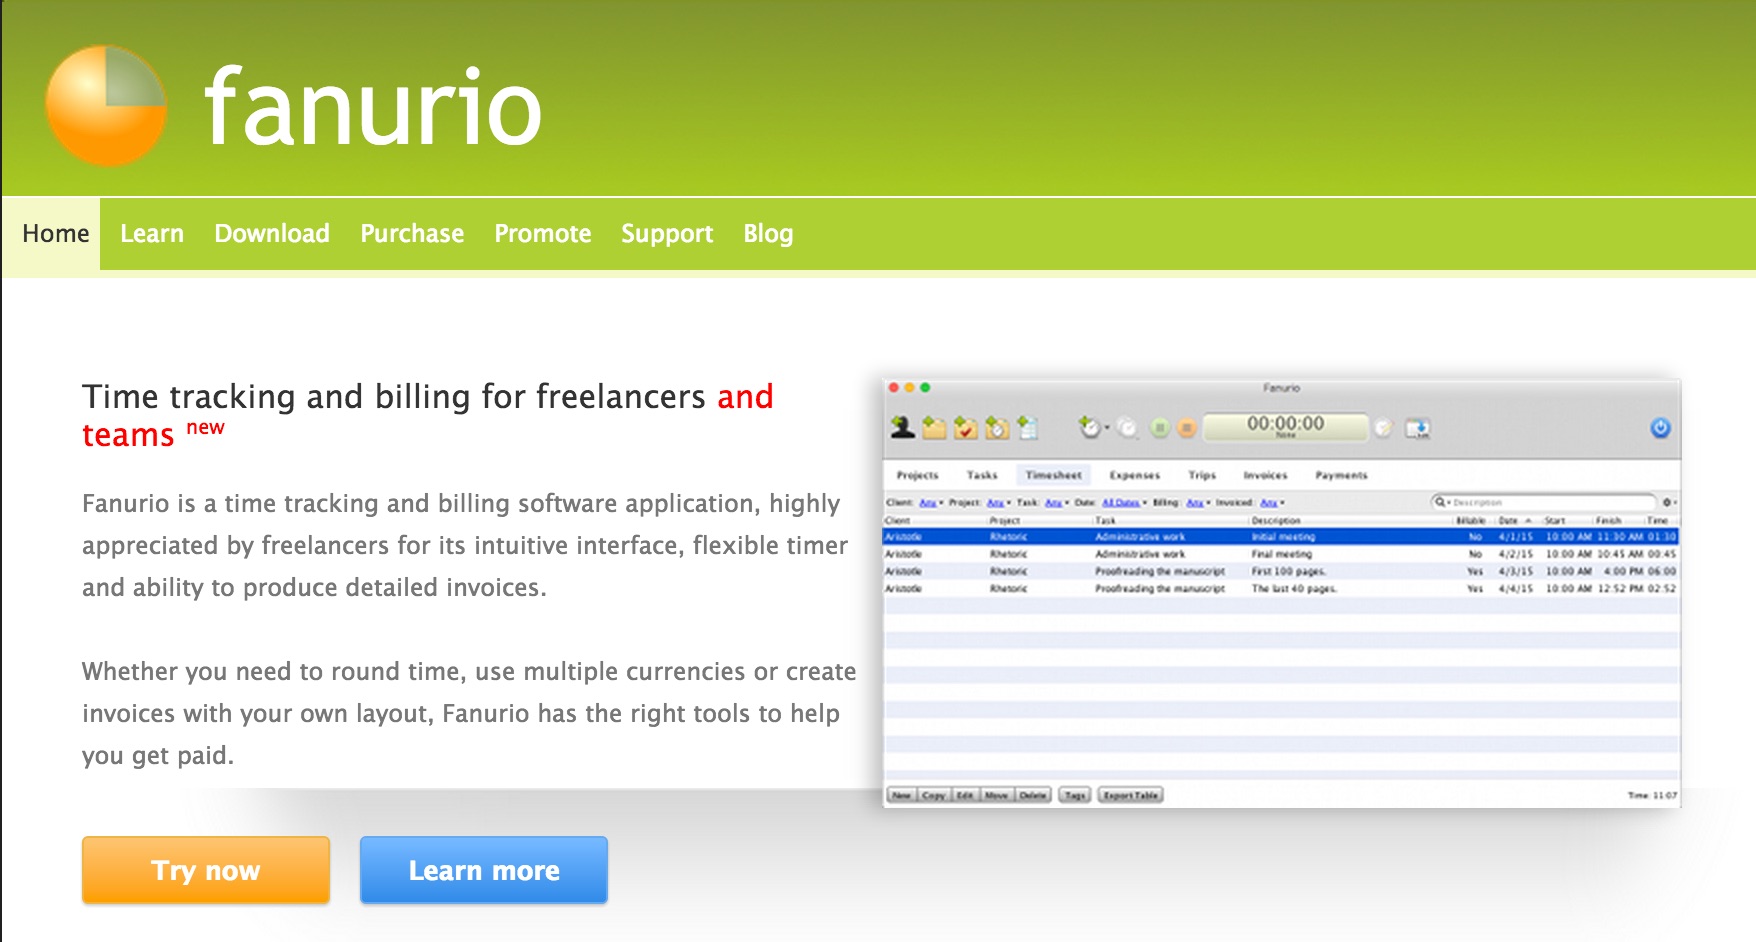Click the new task checkmark folder icon

[965, 428]
